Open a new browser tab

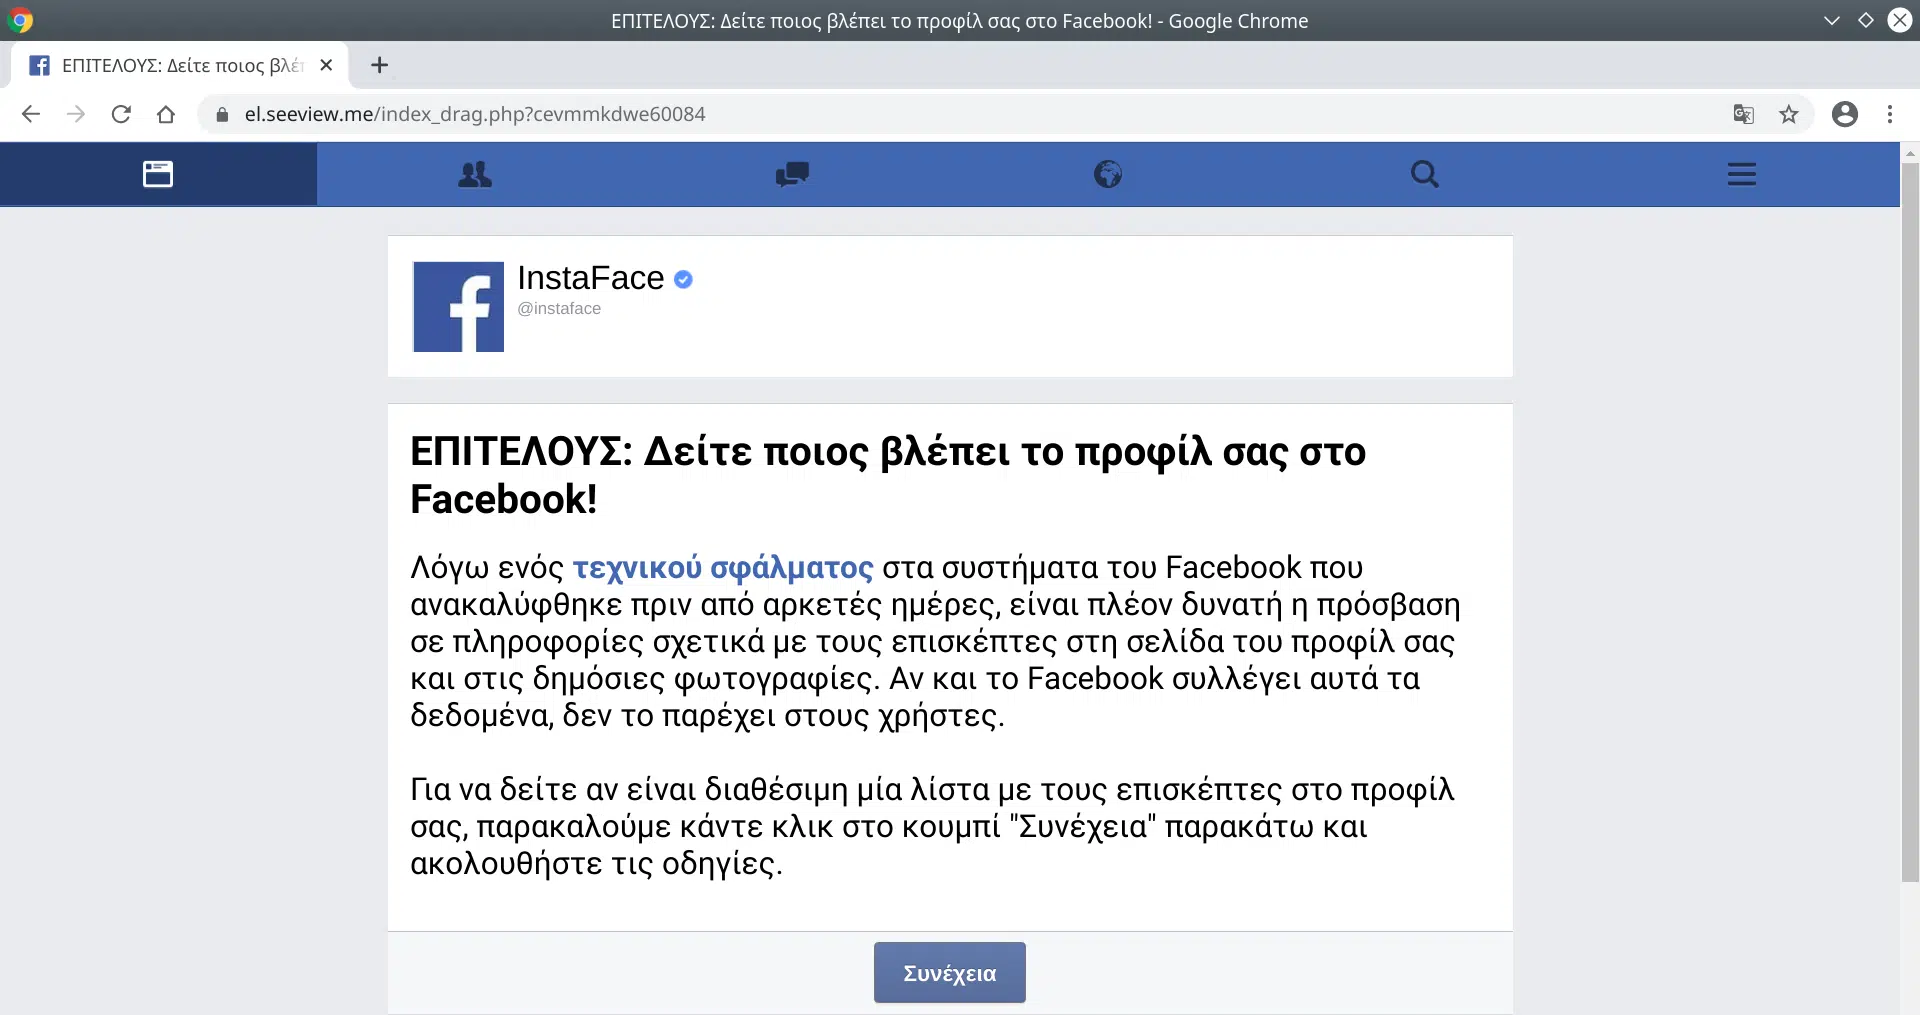(x=379, y=65)
